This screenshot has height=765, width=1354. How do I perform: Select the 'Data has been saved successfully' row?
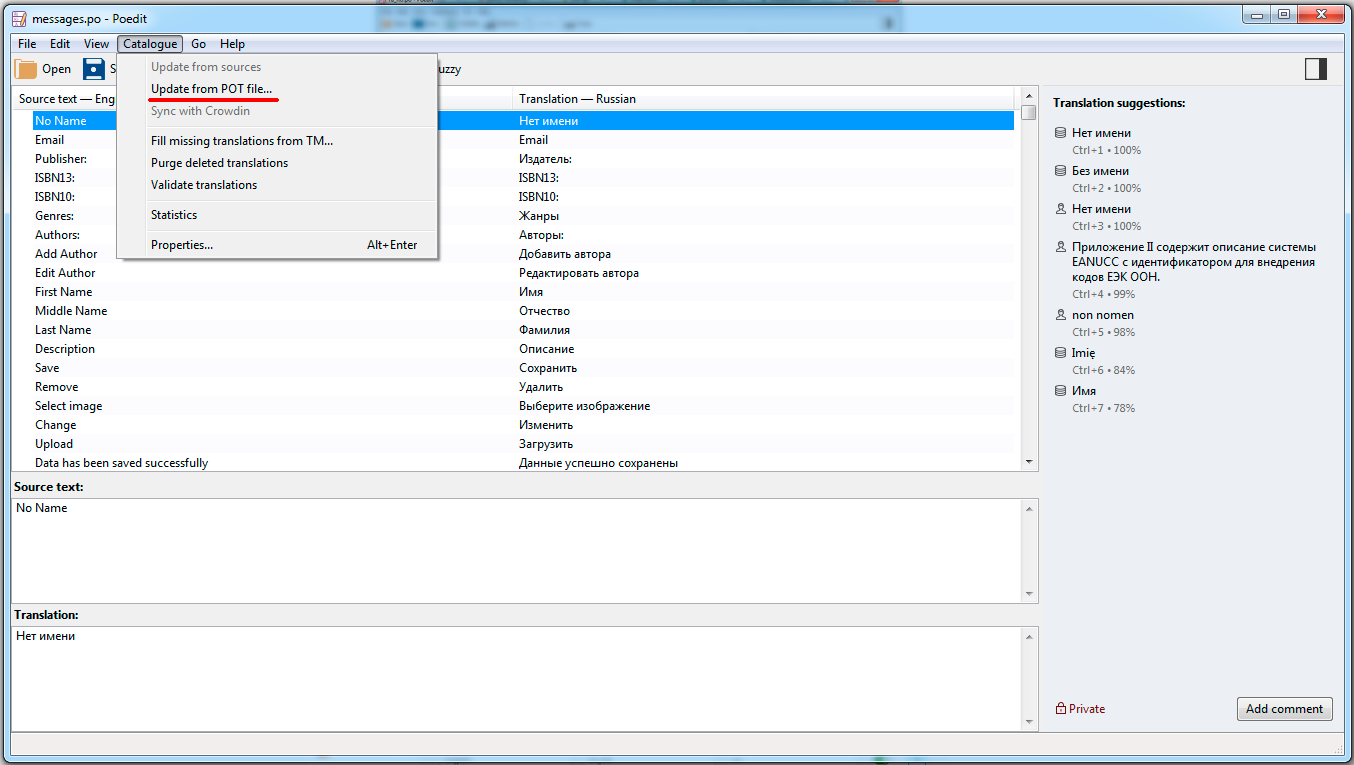point(121,463)
